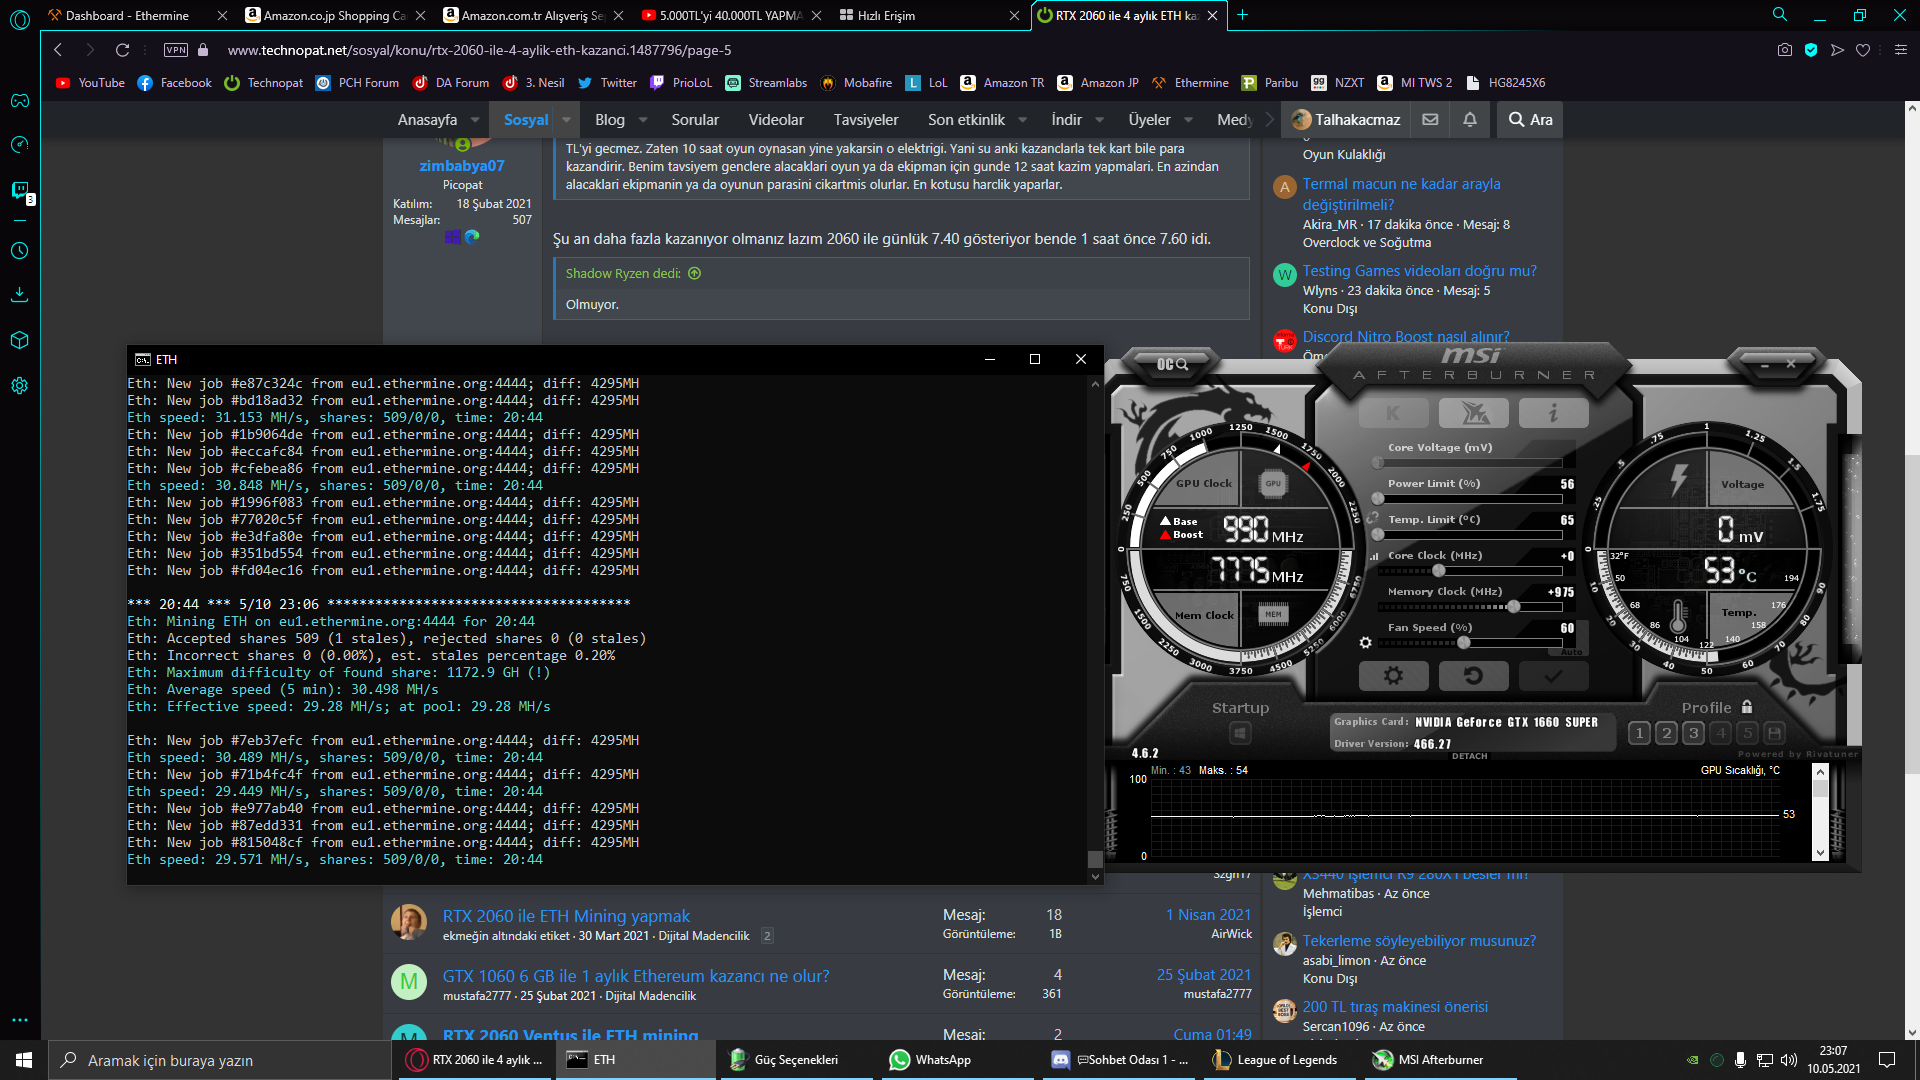1920x1080 pixels.
Task: Click the Memory Clock slider handle
Action: (1514, 607)
